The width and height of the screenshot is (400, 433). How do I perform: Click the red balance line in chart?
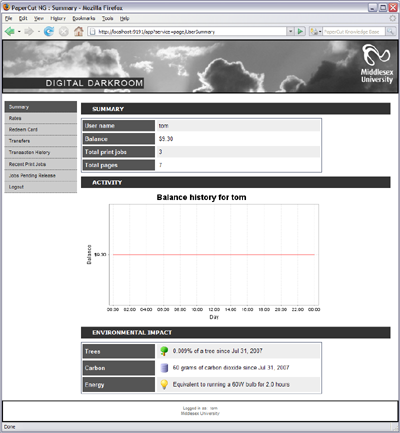click(x=213, y=255)
